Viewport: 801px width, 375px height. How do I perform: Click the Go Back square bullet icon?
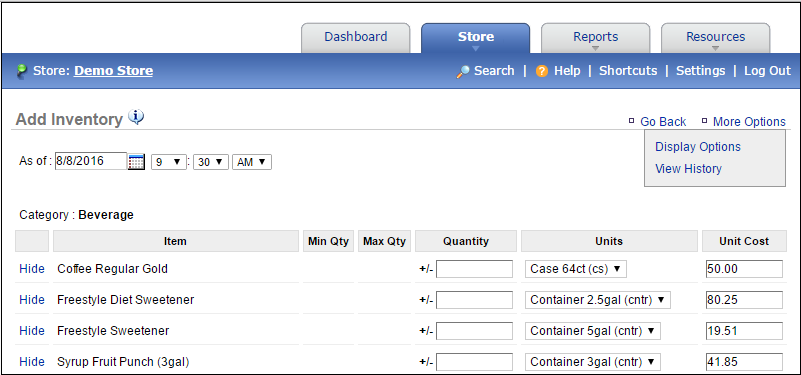[x=631, y=121]
